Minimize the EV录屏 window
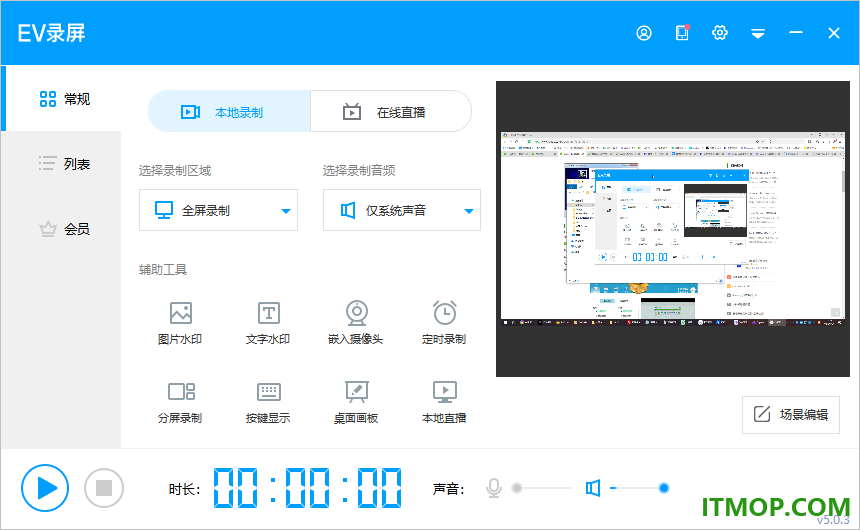The height and width of the screenshot is (530, 860). 796,33
